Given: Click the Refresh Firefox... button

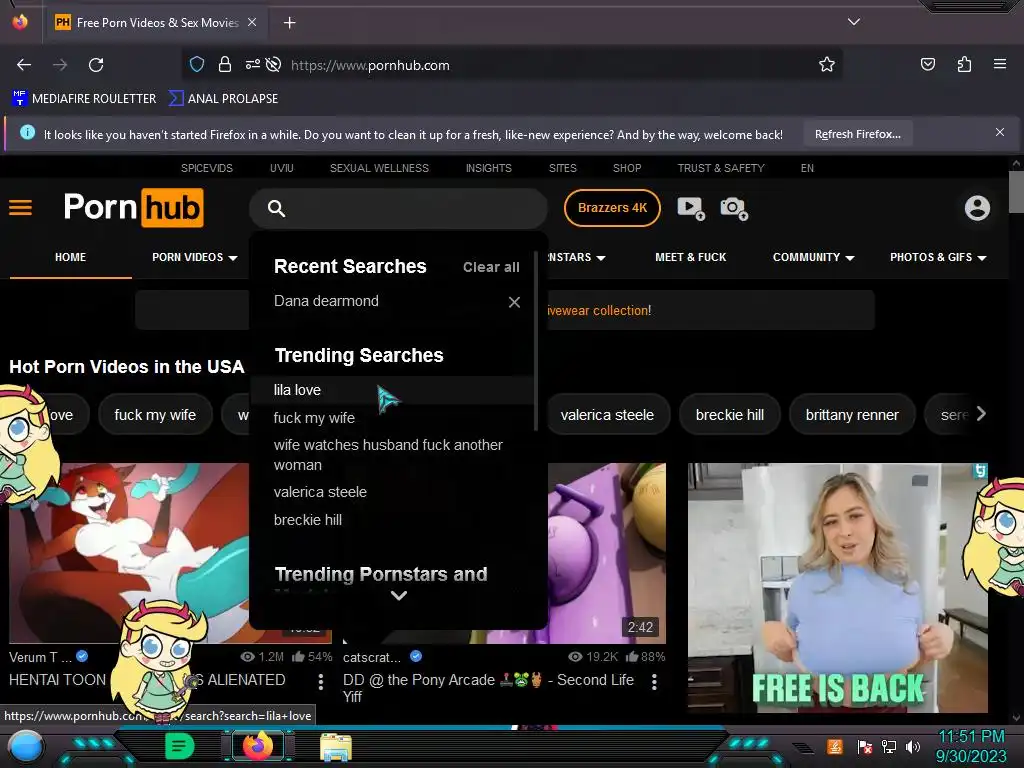Looking at the screenshot, I should click(x=857, y=134).
